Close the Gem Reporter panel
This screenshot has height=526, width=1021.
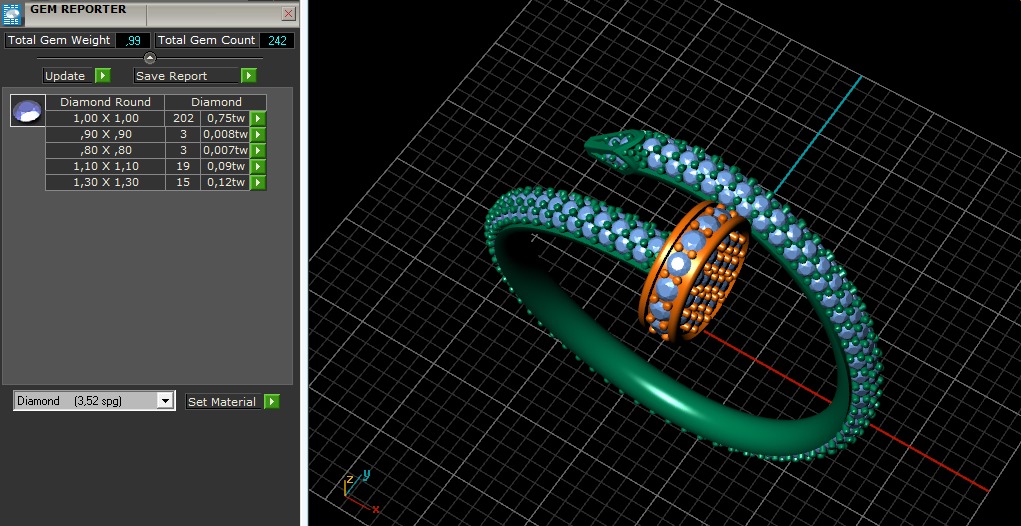tap(288, 13)
